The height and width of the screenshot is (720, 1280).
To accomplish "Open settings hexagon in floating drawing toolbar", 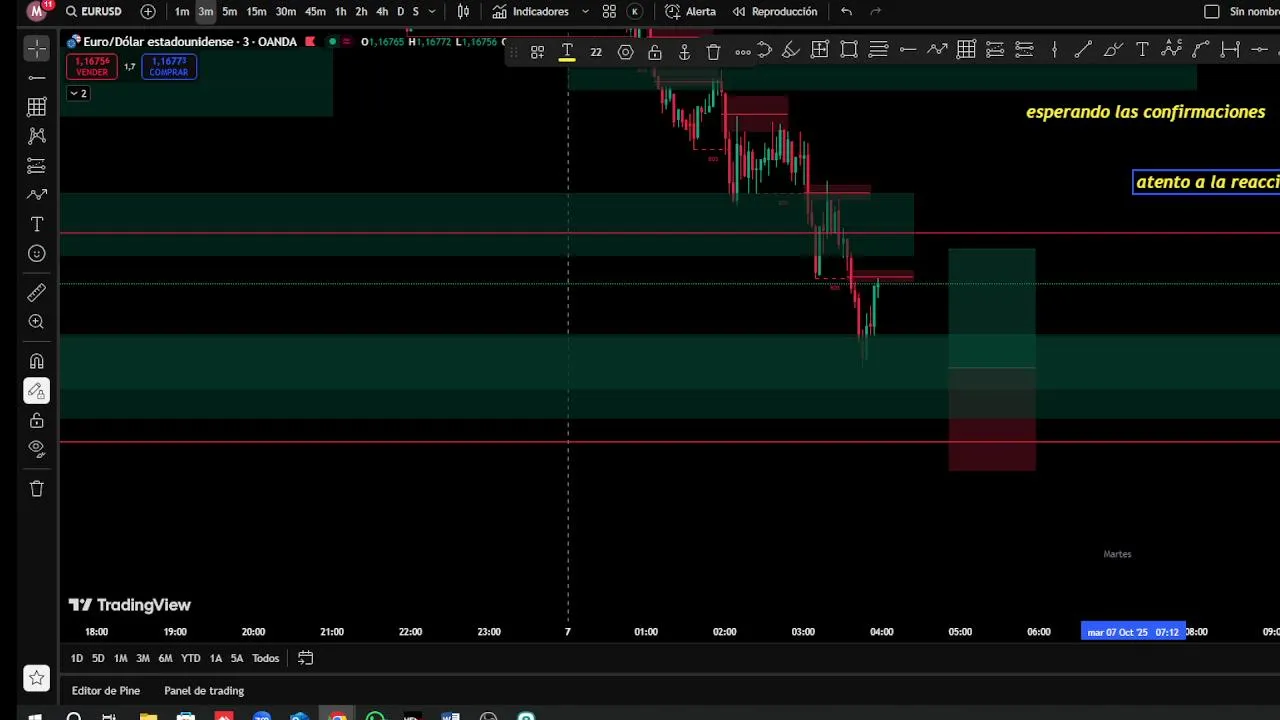I will [x=625, y=52].
